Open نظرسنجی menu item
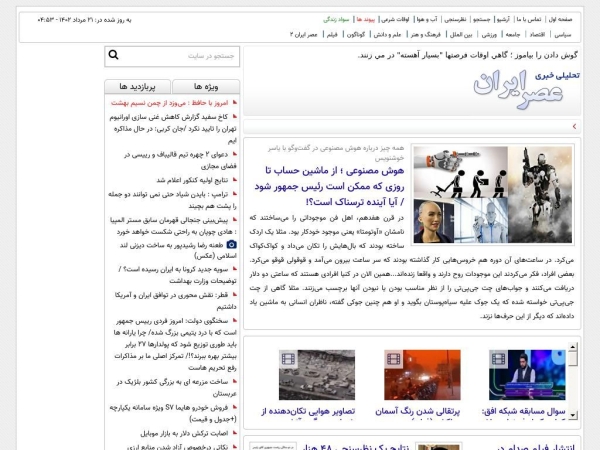Screen dimensions: 600x450 tap(455, 19)
